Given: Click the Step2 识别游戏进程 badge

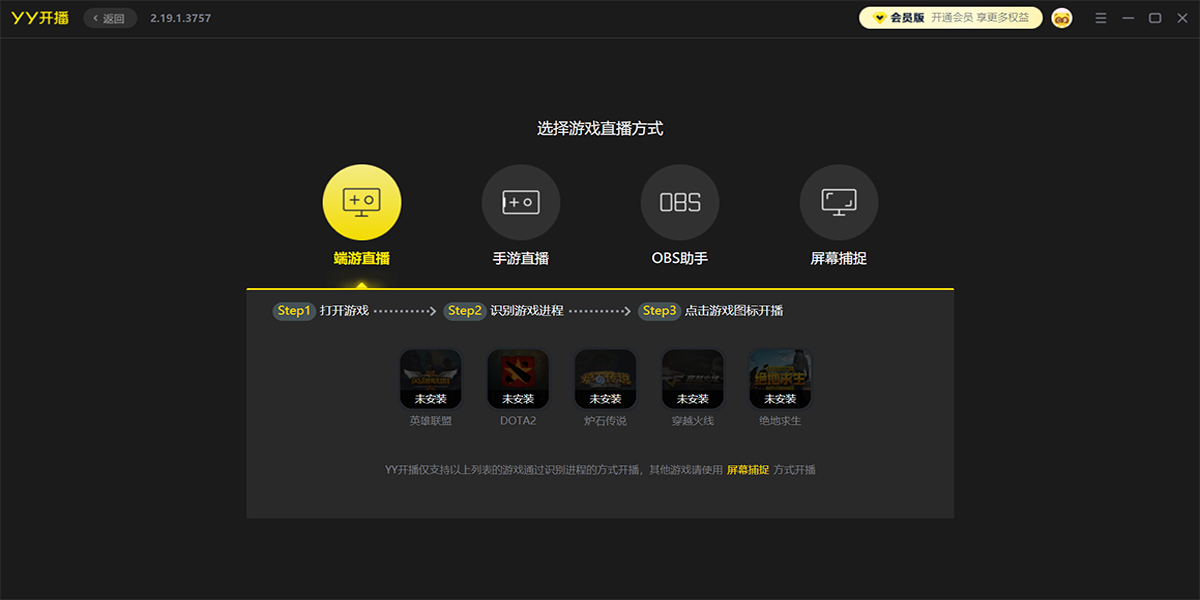Looking at the screenshot, I should tap(464, 311).
